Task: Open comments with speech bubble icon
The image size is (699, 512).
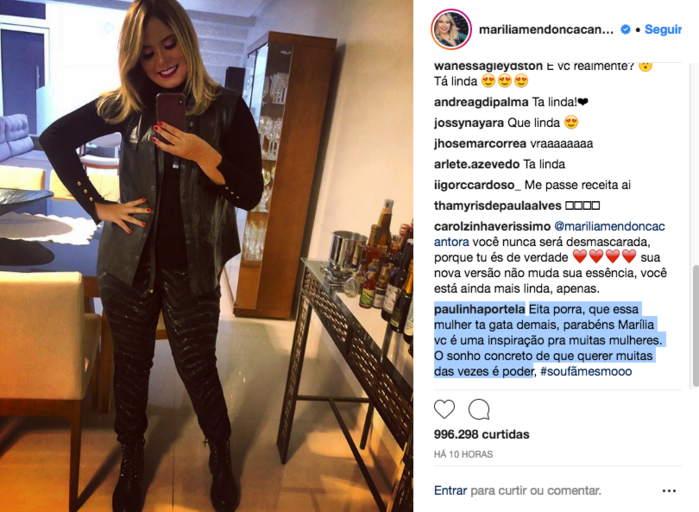Action: [x=479, y=410]
